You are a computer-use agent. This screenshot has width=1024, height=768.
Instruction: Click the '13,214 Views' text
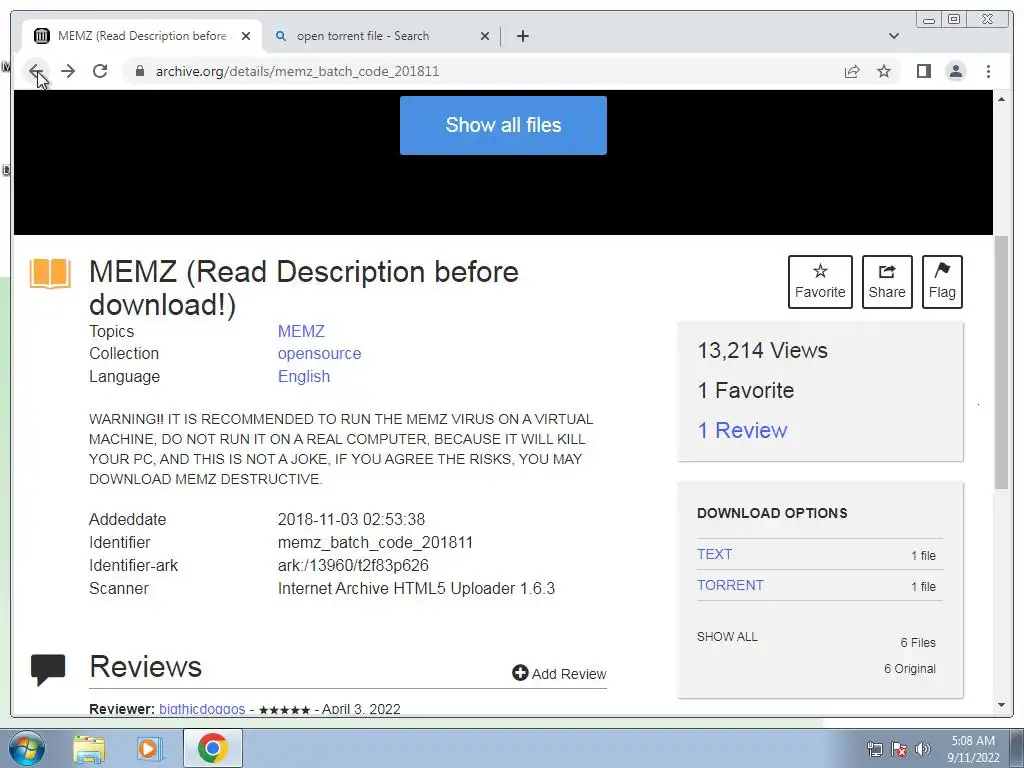[762, 351]
